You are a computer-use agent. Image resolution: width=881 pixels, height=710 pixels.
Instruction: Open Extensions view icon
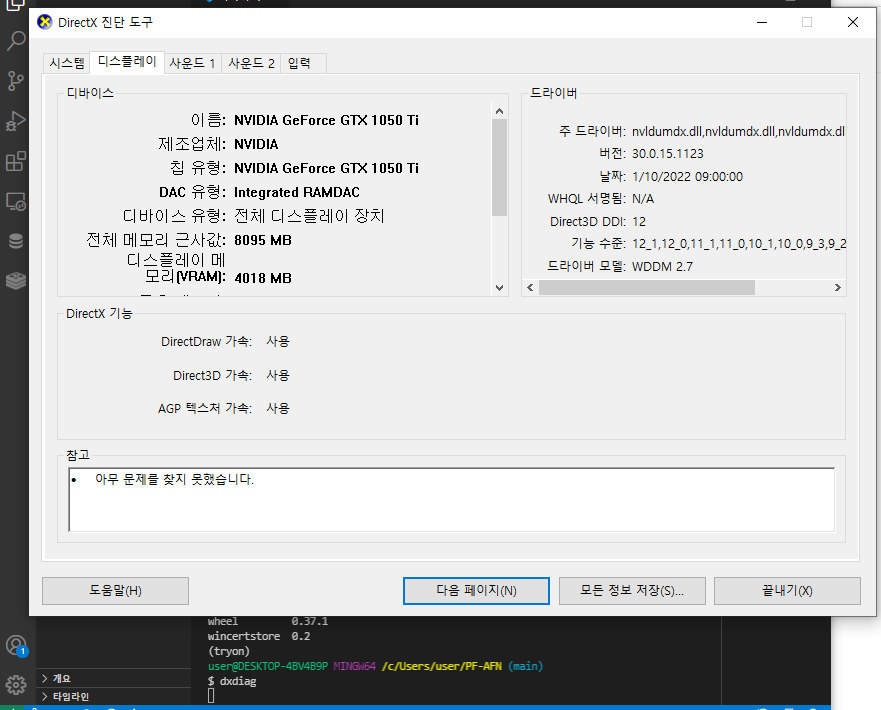click(15, 161)
